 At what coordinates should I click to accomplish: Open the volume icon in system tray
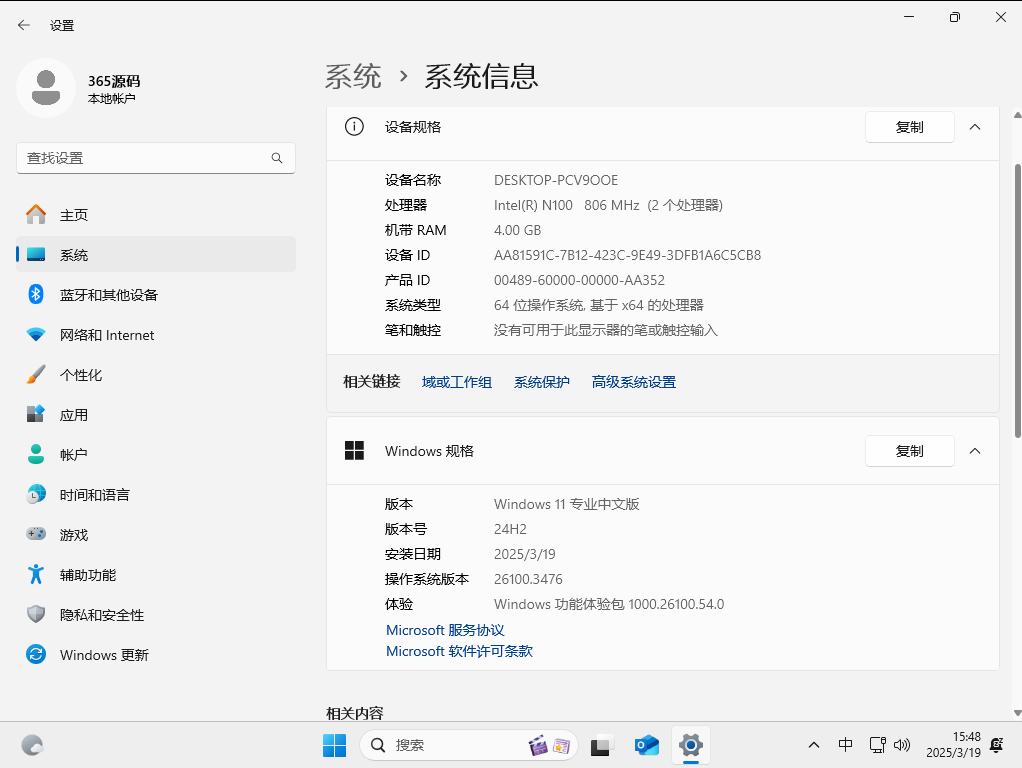902,745
